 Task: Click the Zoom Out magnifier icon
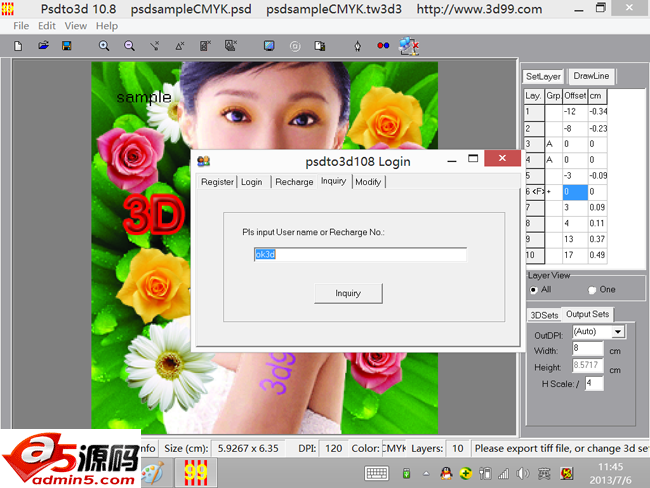click(x=130, y=46)
